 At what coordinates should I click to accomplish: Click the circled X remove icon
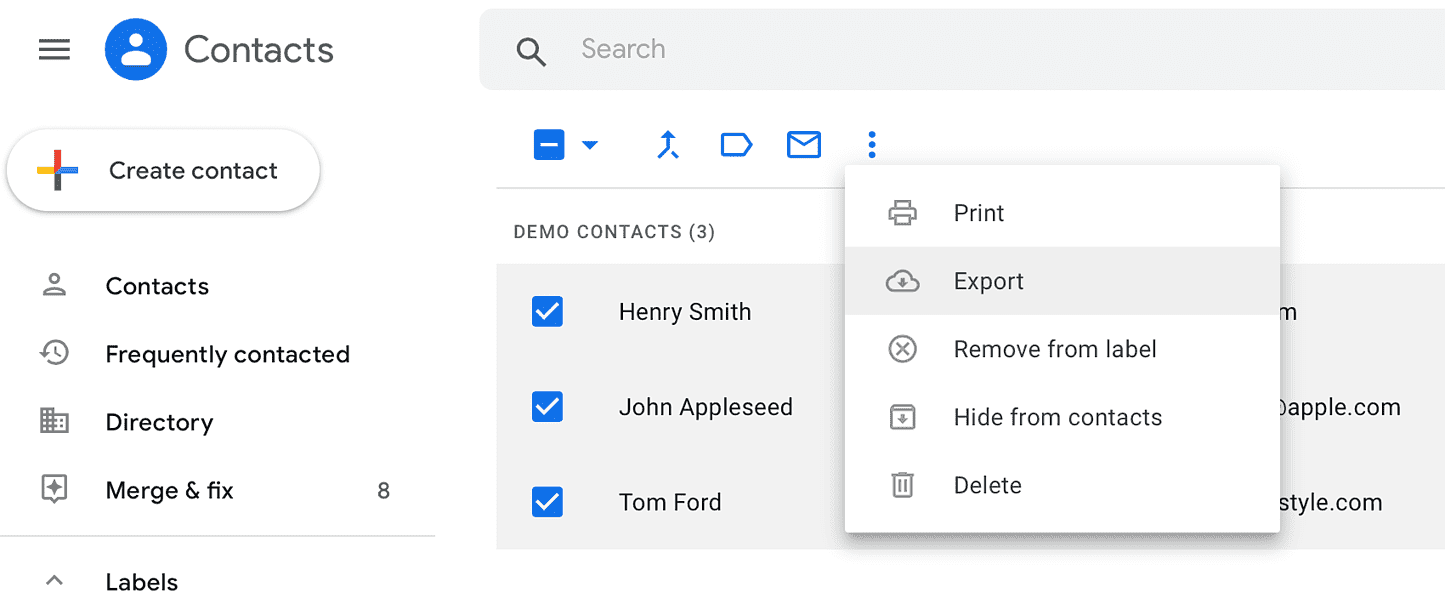[903, 349]
